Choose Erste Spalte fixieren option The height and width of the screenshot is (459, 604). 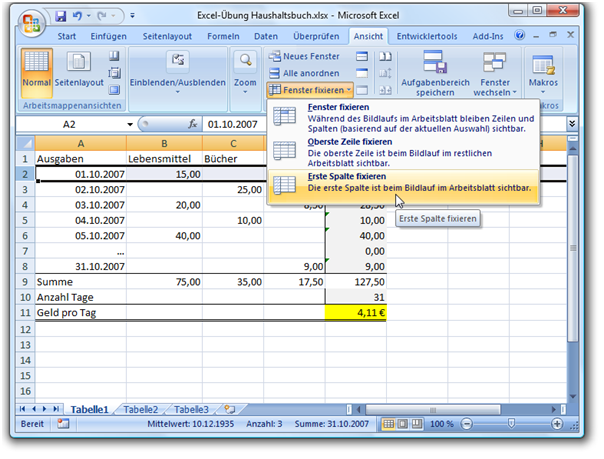click(403, 187)
